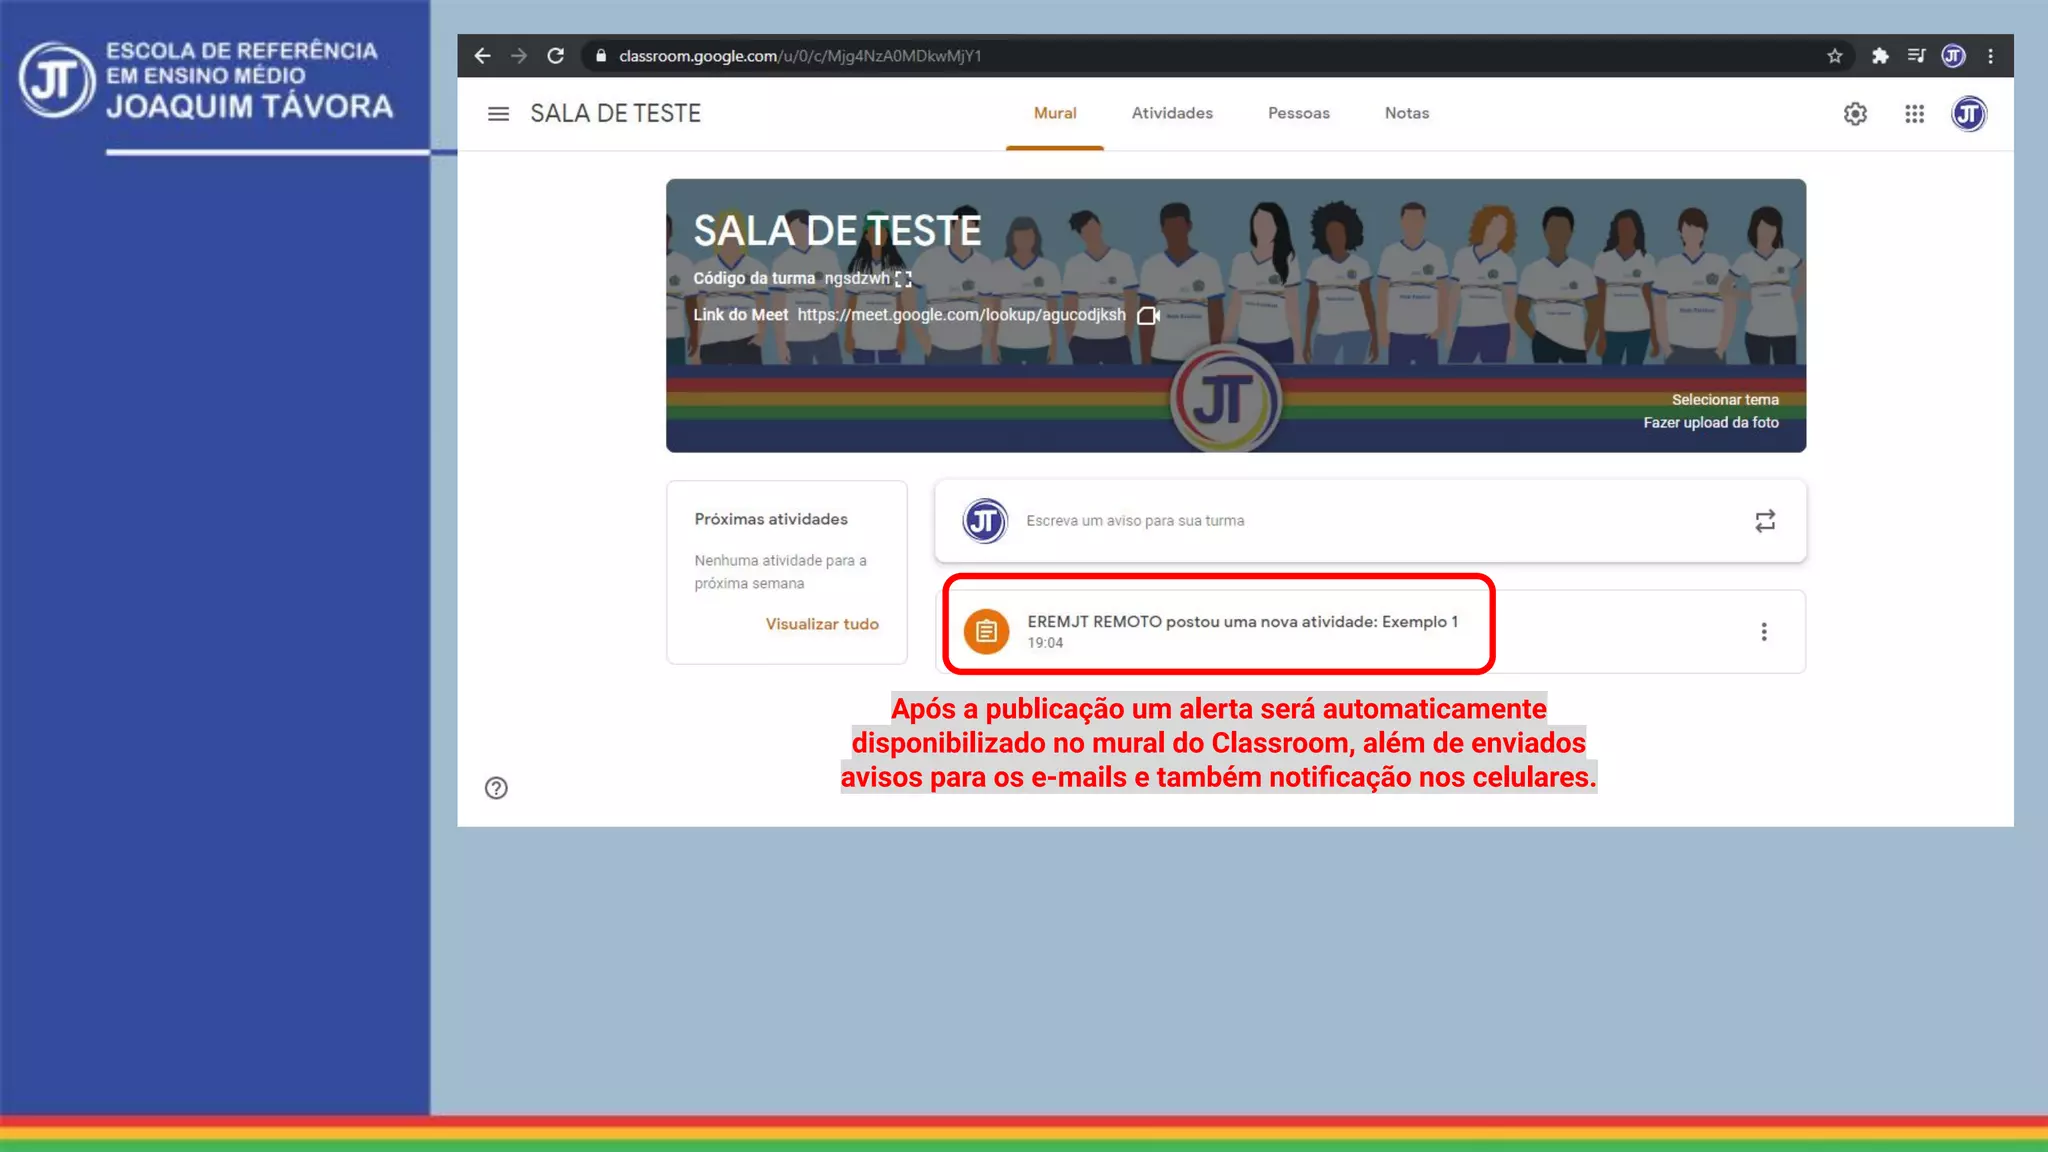Click the SALA DE TESTE header title

(615, 114)
